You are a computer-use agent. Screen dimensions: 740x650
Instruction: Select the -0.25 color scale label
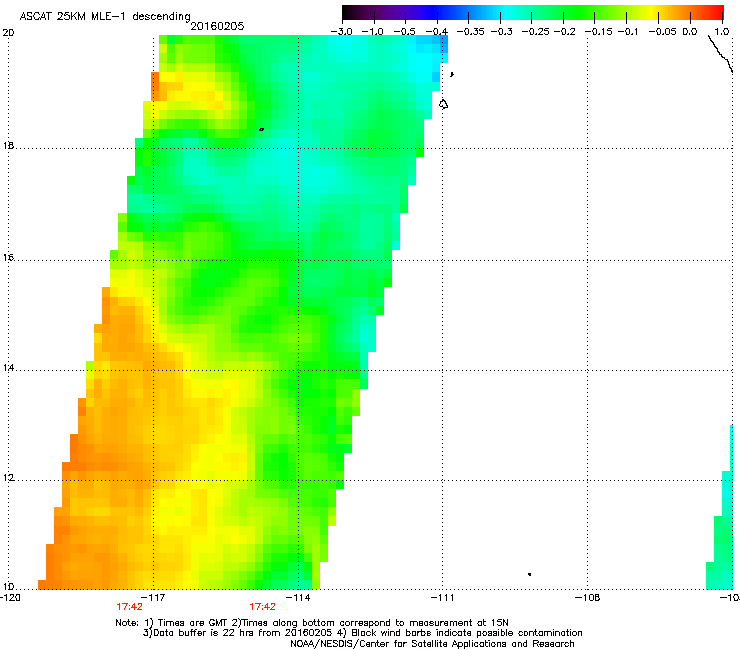[x=536, y=32]
